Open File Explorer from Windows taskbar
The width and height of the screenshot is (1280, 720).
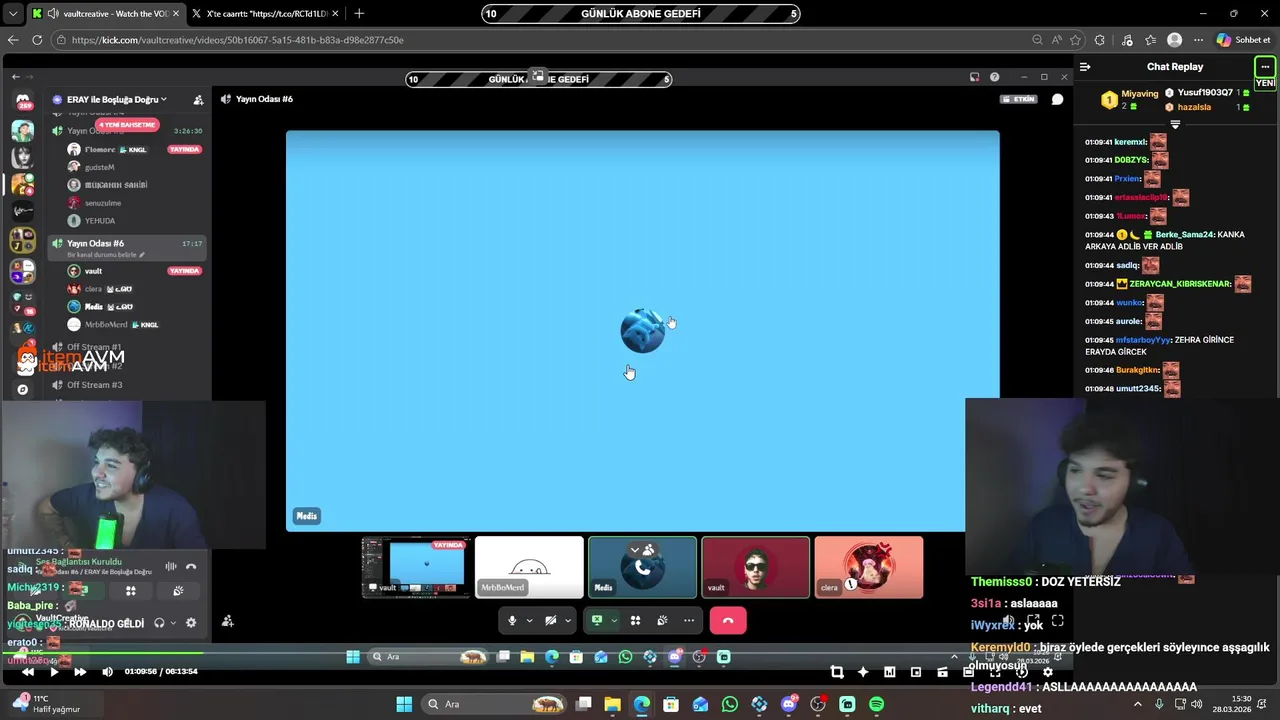coord(613,705)
